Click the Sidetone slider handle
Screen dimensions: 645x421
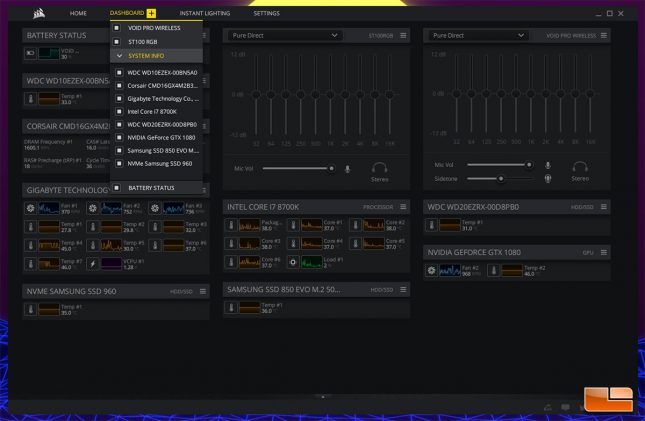[x=501, y=179]
